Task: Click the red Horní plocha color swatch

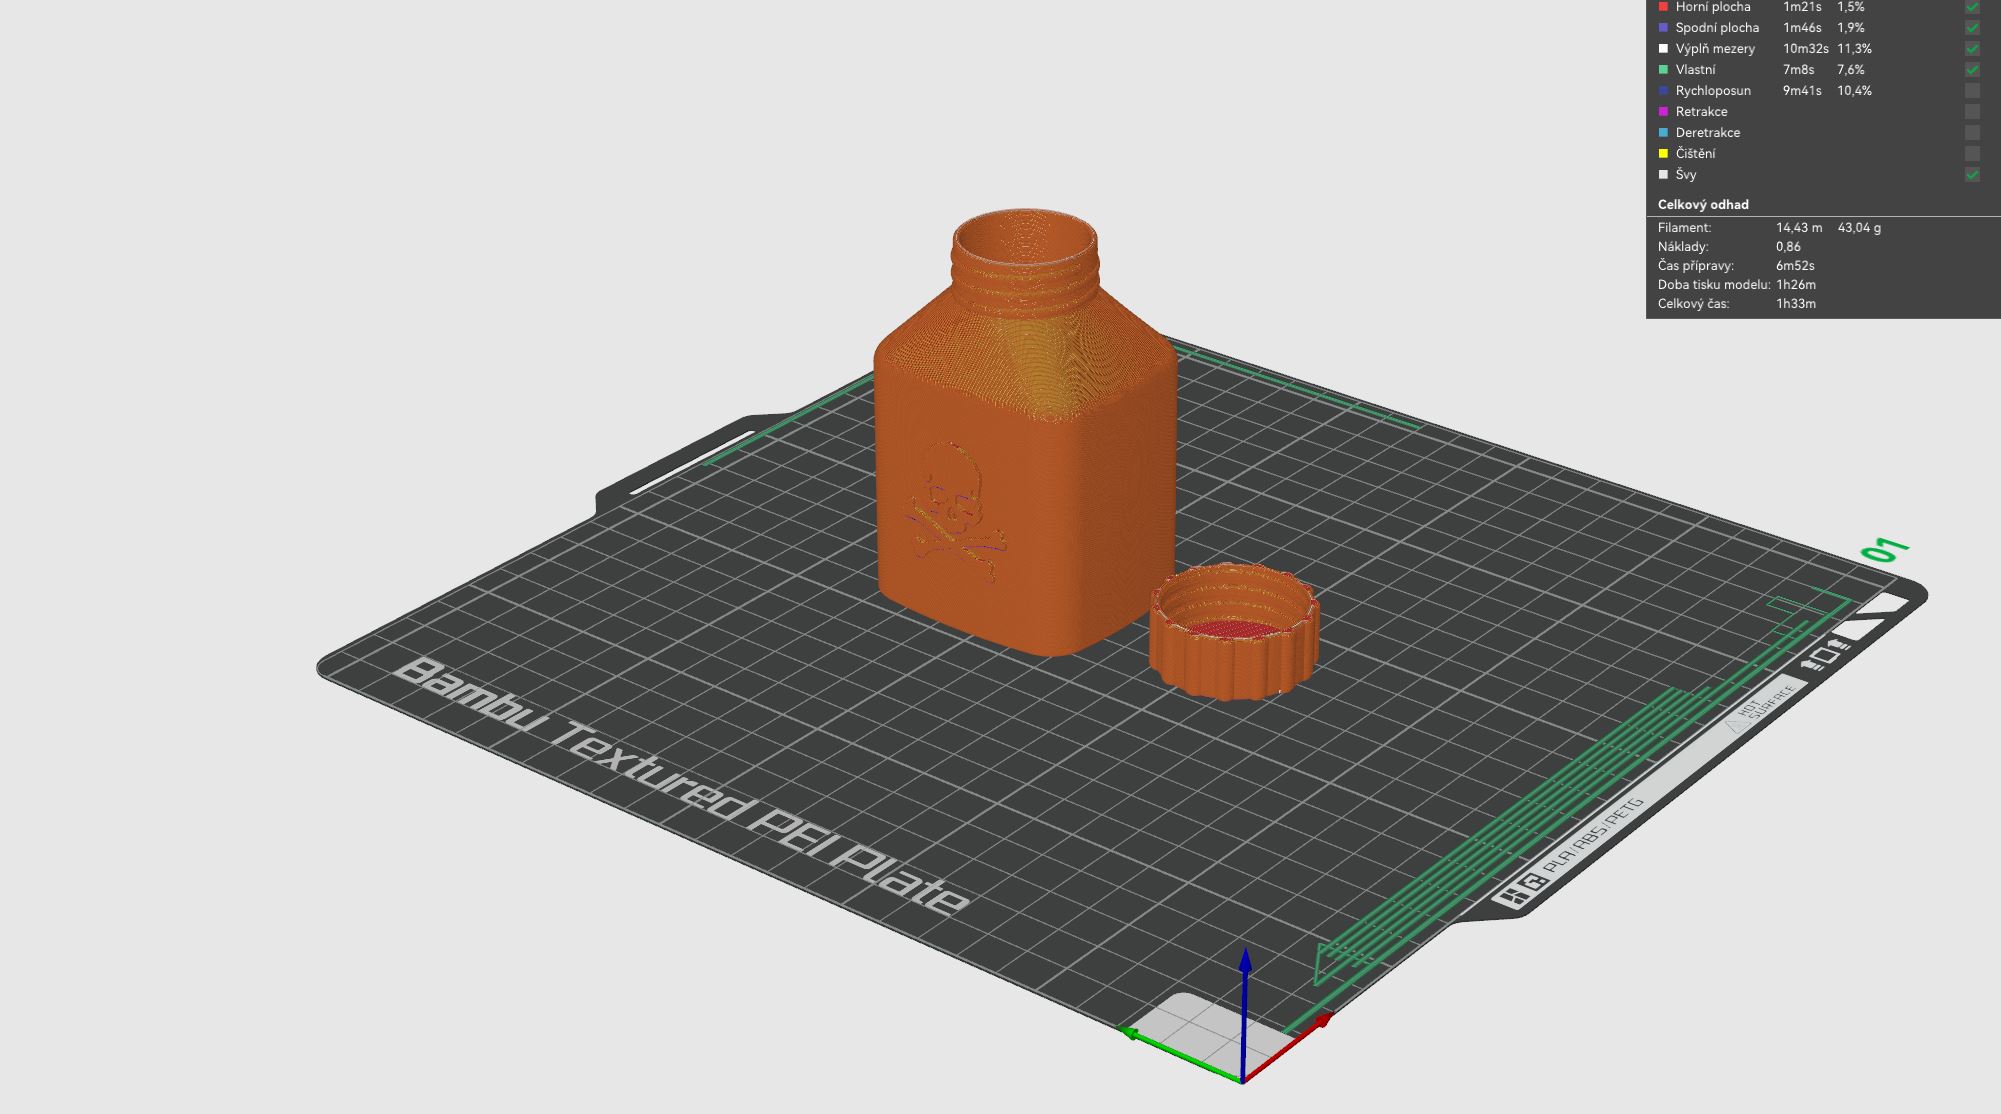Action: click(x=1663, y=7)
